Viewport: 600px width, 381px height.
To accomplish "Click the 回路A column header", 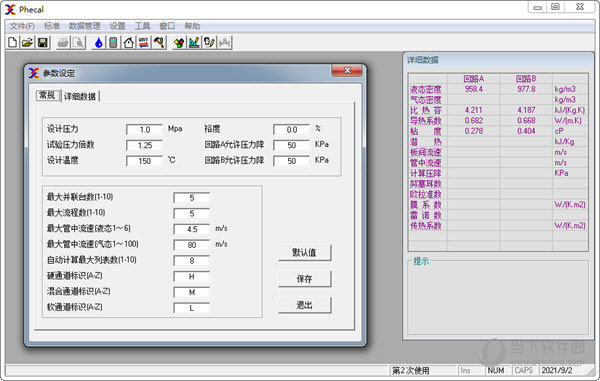I will [x=474, y=79].
